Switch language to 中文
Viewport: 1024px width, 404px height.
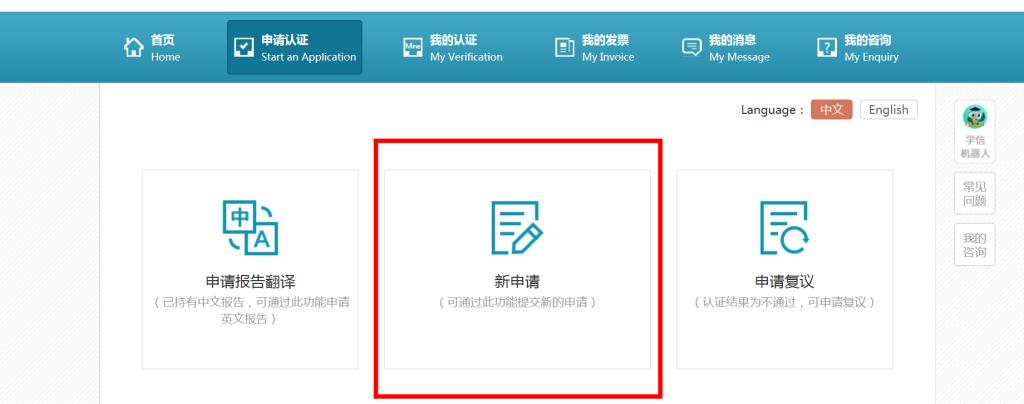(831, 110)
